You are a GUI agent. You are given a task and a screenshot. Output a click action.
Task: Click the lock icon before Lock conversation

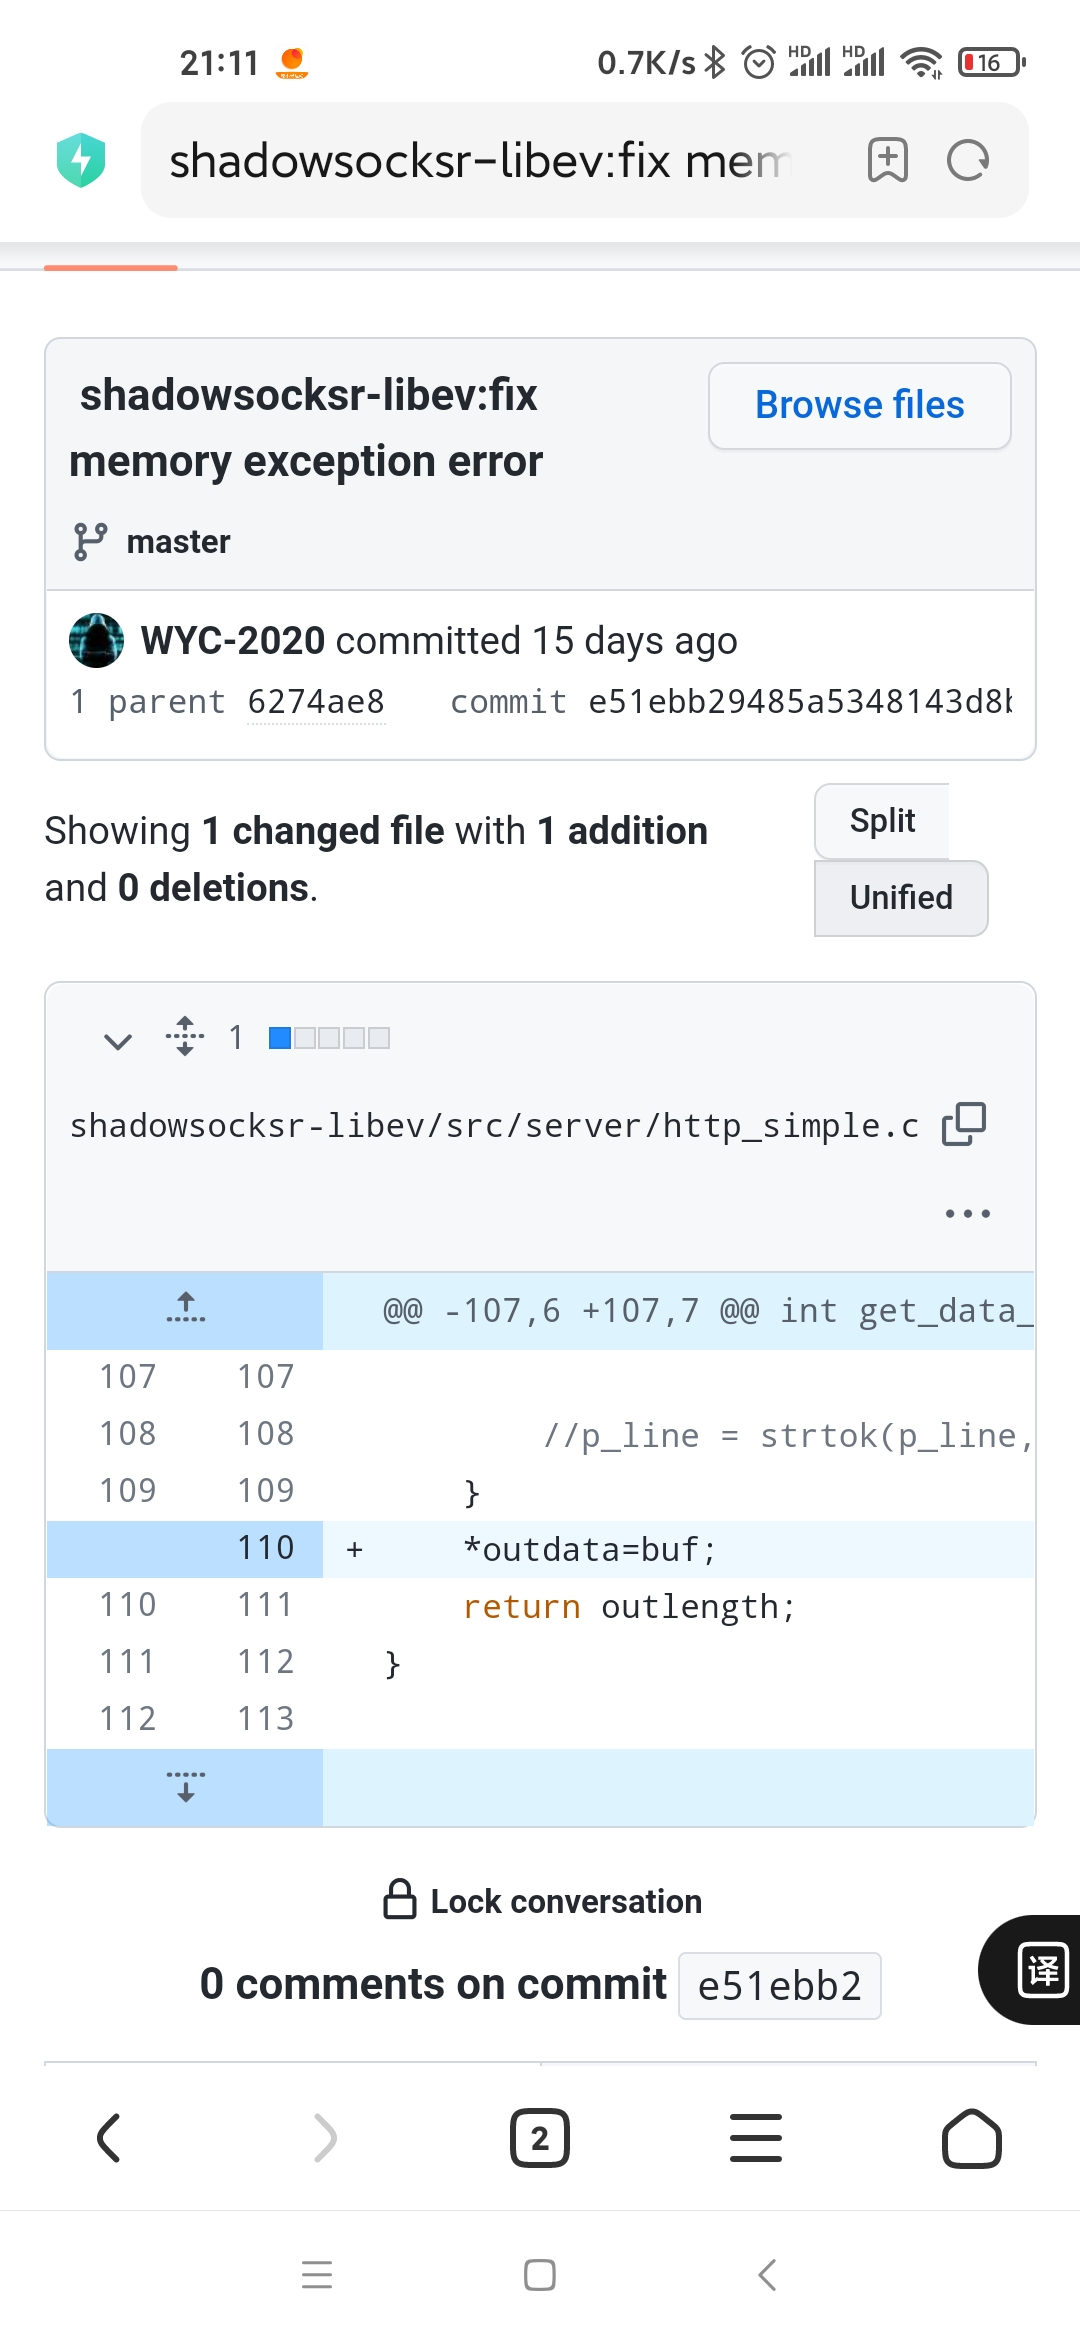point(399,1898)
